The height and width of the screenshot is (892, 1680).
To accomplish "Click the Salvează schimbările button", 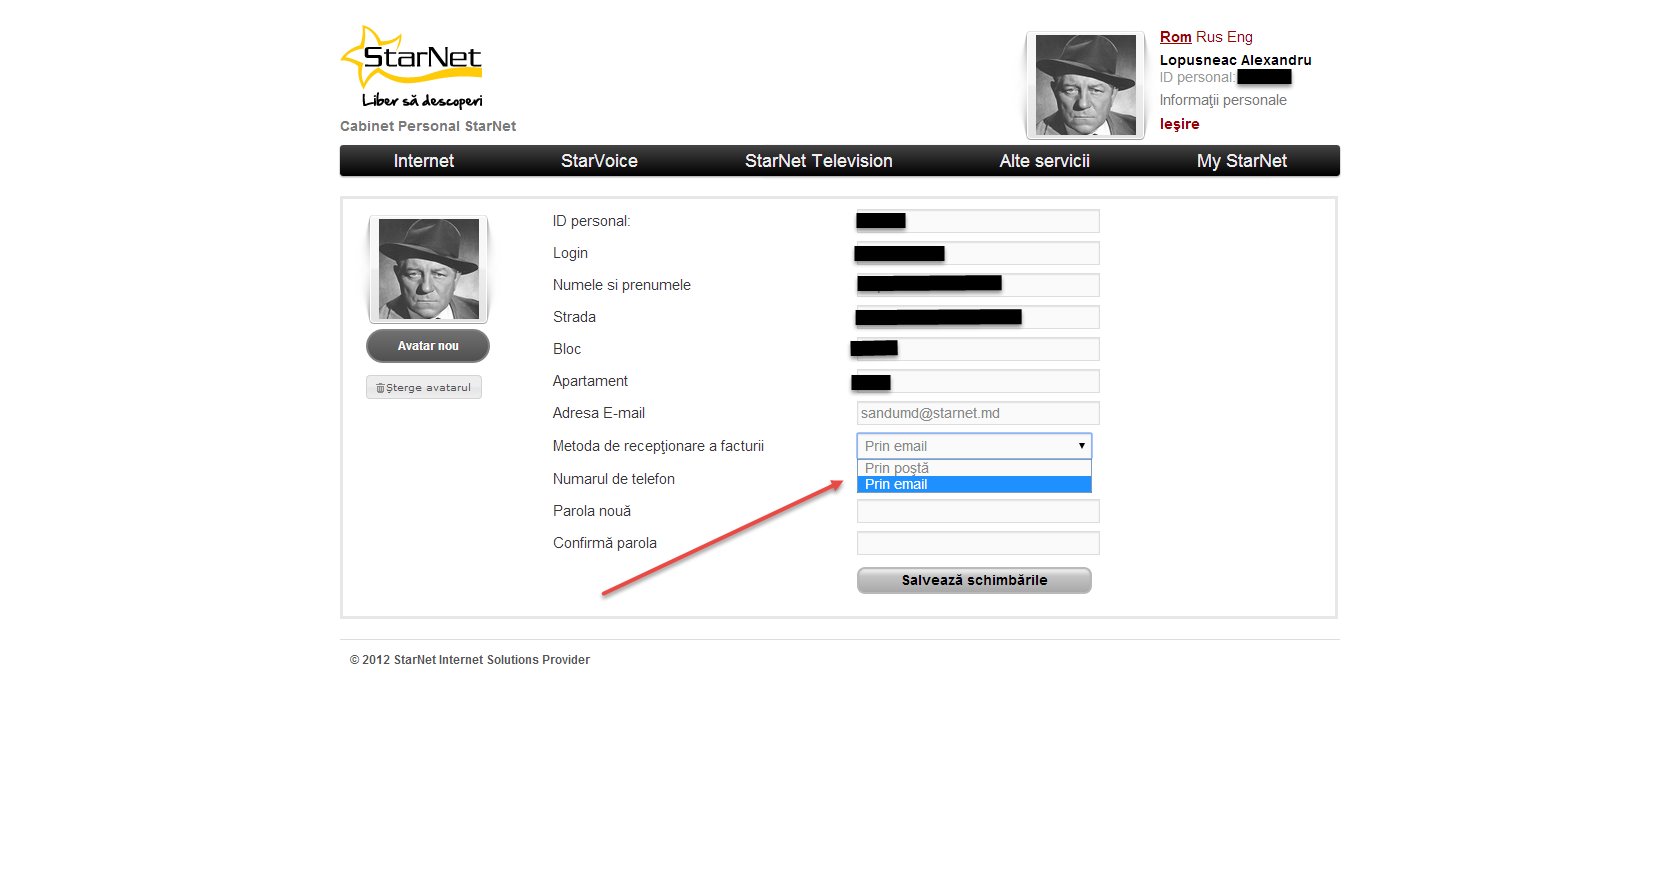I will (974, 580).
